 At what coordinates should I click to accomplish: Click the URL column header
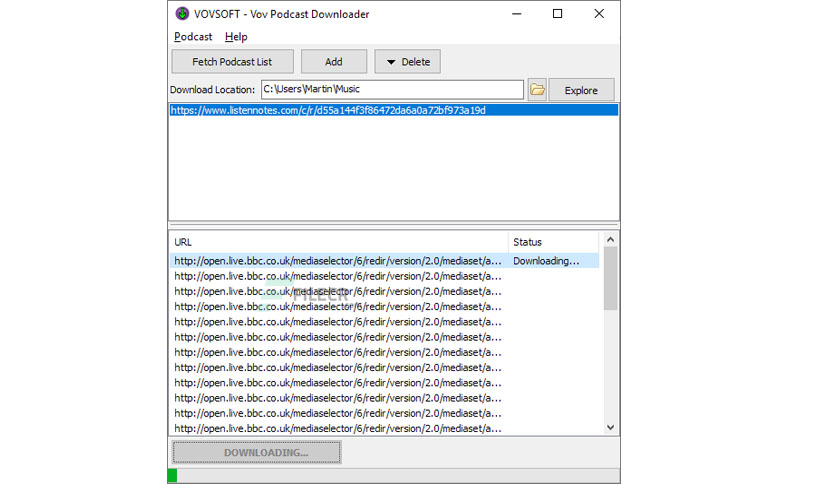click(339, 242)
